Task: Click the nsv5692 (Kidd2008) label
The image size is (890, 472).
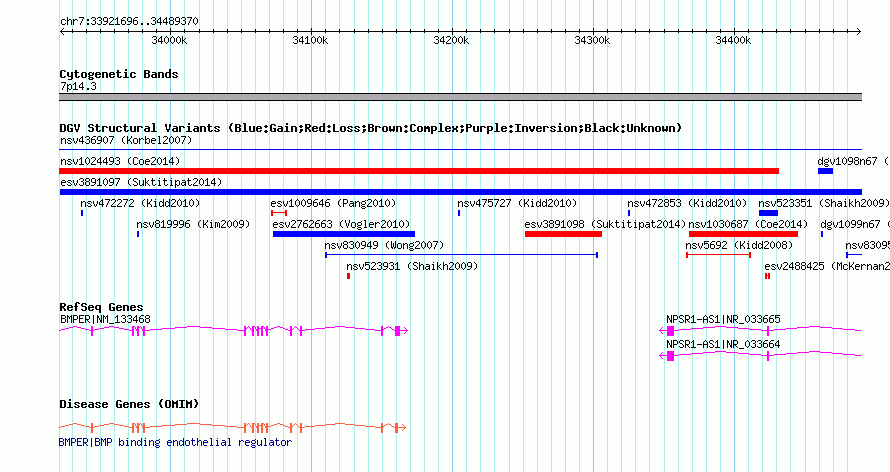Action: pyautogui.click(x=739, y=245)
